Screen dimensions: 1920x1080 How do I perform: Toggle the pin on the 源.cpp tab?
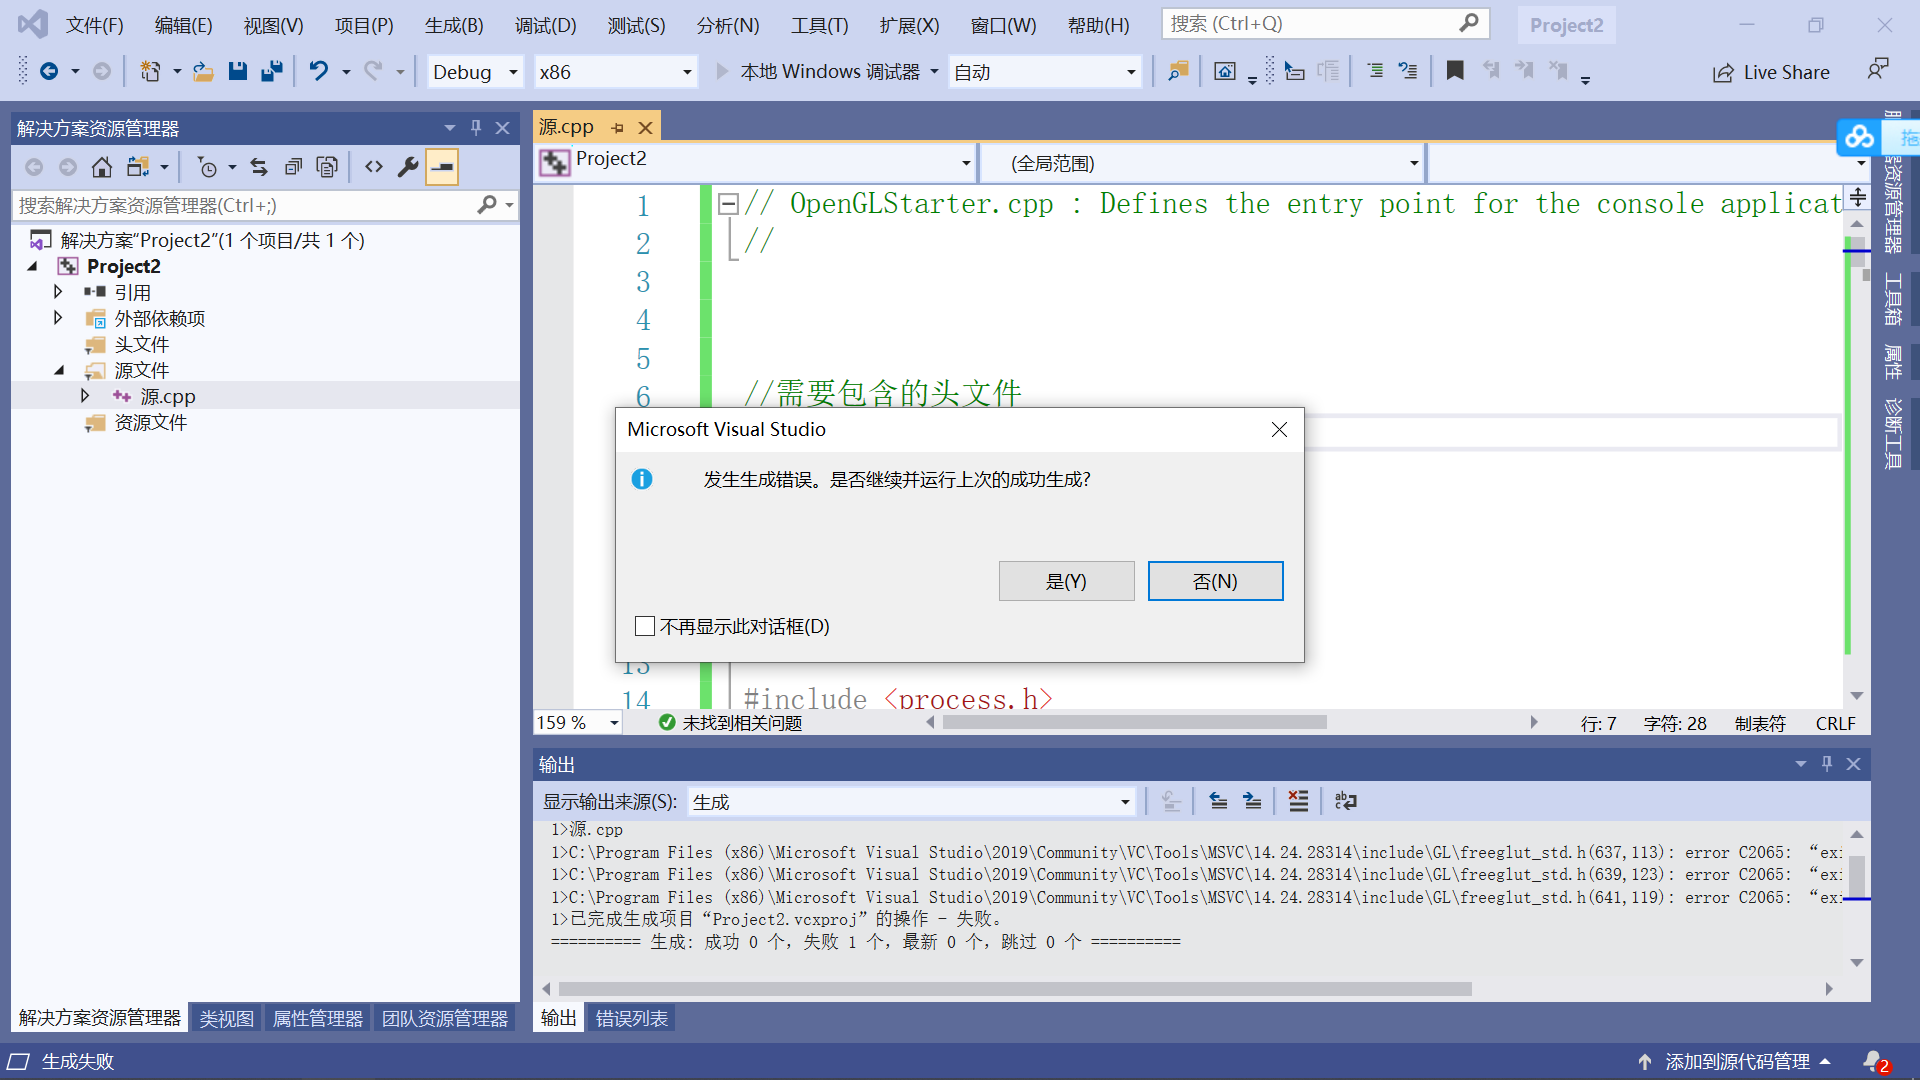[x=618, y=127]
